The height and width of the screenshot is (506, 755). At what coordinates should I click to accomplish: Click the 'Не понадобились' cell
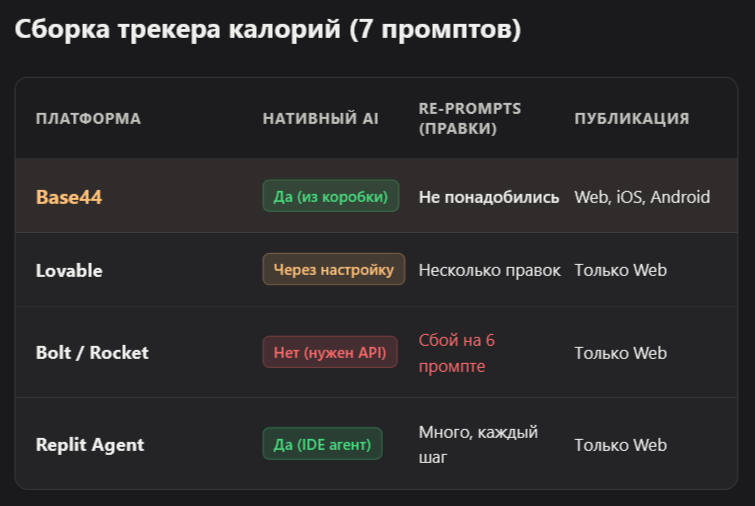pos(489,197)
